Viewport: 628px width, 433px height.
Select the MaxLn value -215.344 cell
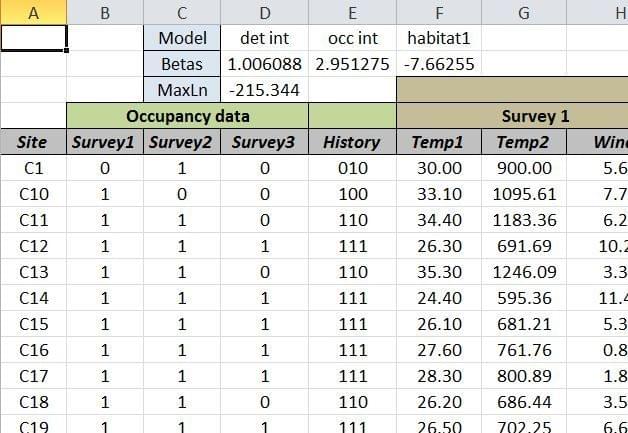pyautogui.click(x=264, y=91)
